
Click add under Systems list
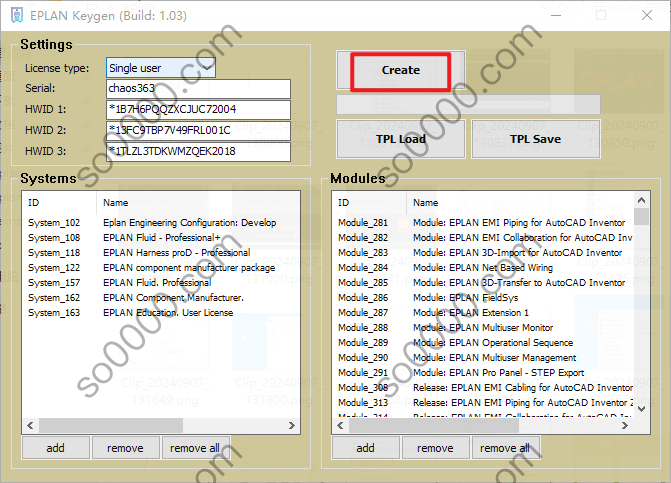(56, 448)
